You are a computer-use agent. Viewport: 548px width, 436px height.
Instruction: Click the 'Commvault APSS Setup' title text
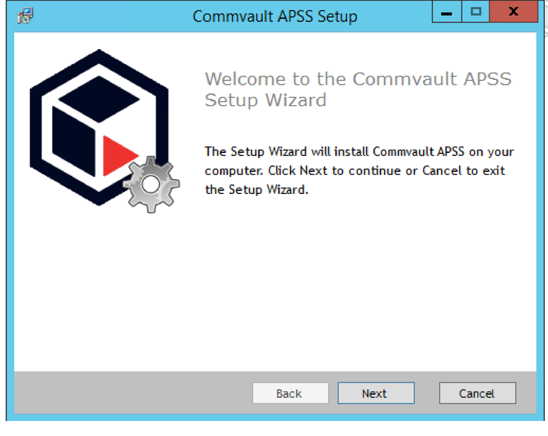pyautogui.click(x=275, y=16)
